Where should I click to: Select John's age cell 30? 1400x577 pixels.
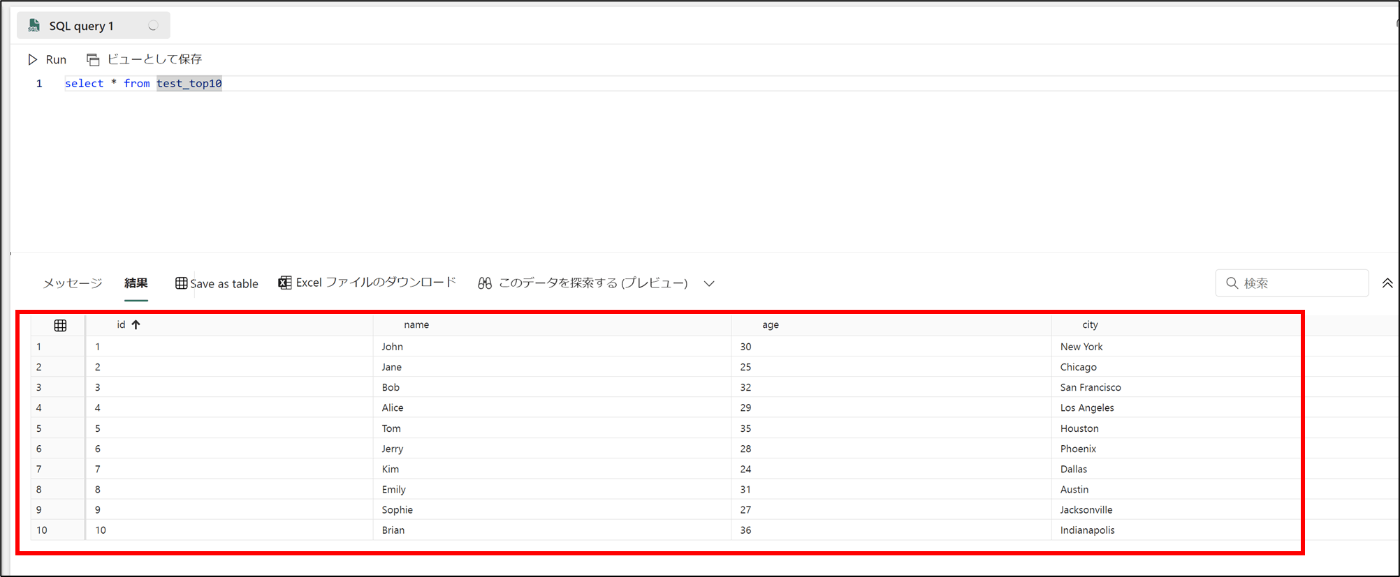click(x=891, y=347)
